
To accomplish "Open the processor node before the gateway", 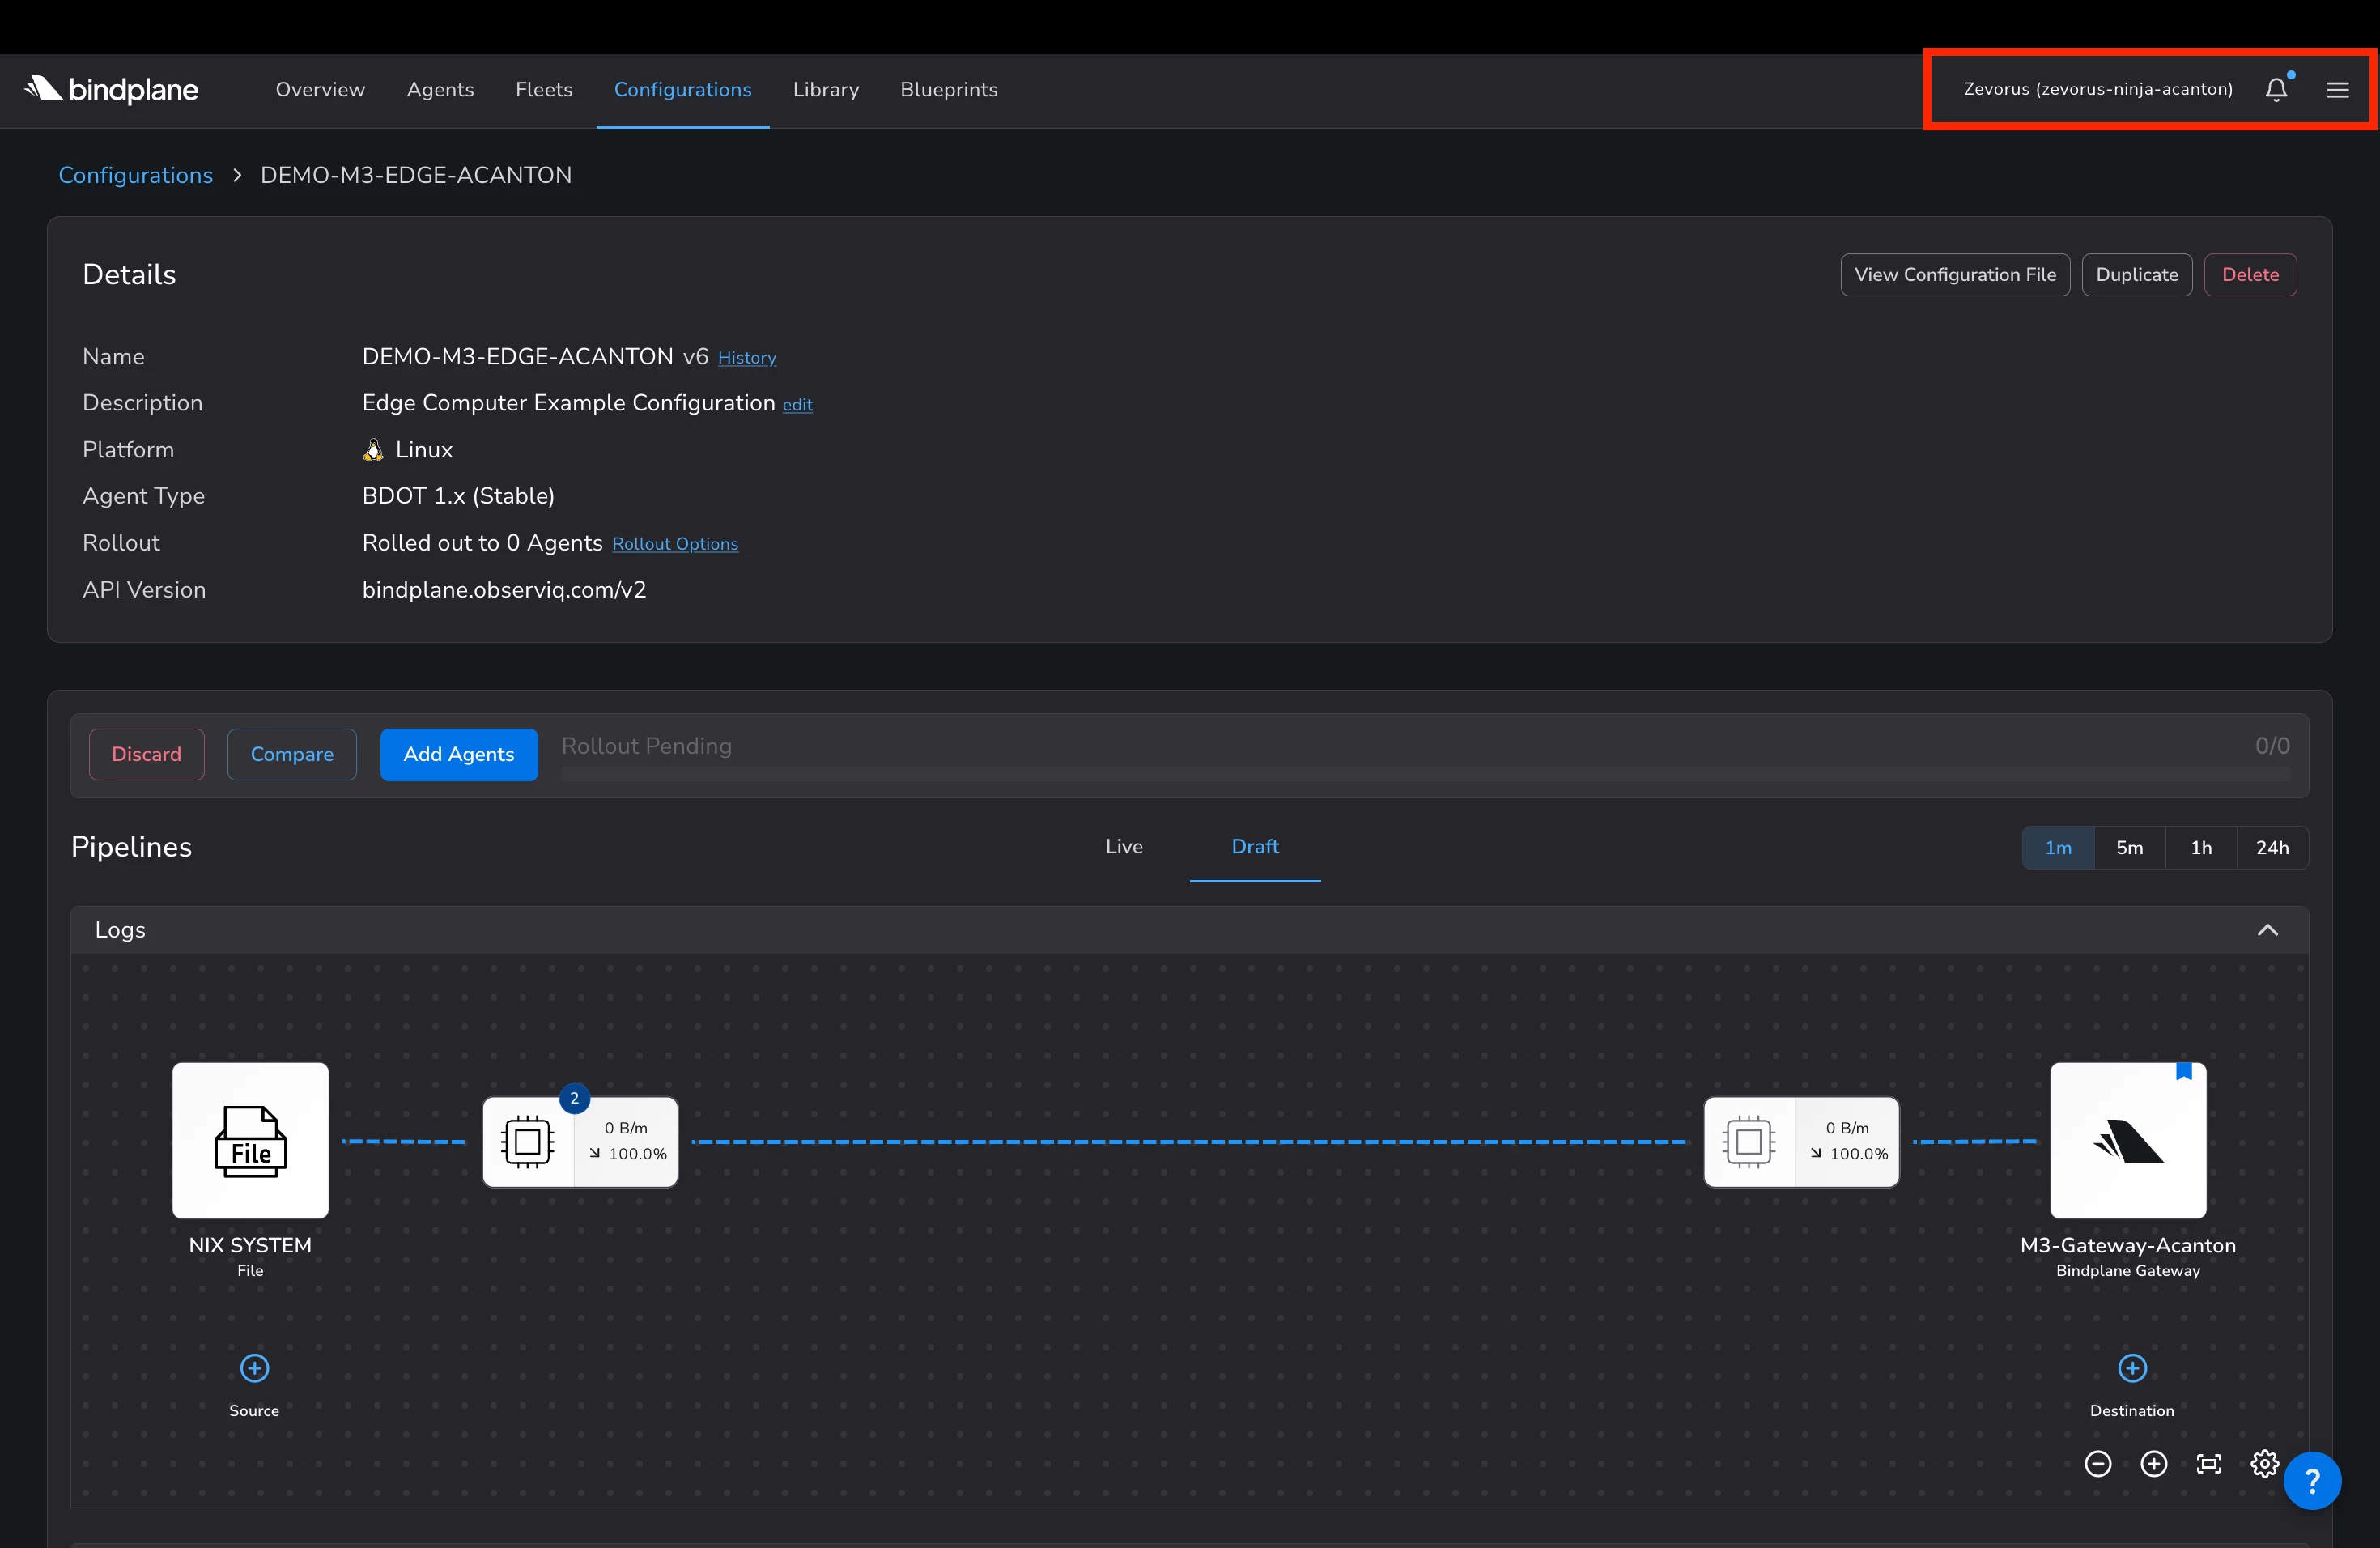I will (x=1801, y=1141).
